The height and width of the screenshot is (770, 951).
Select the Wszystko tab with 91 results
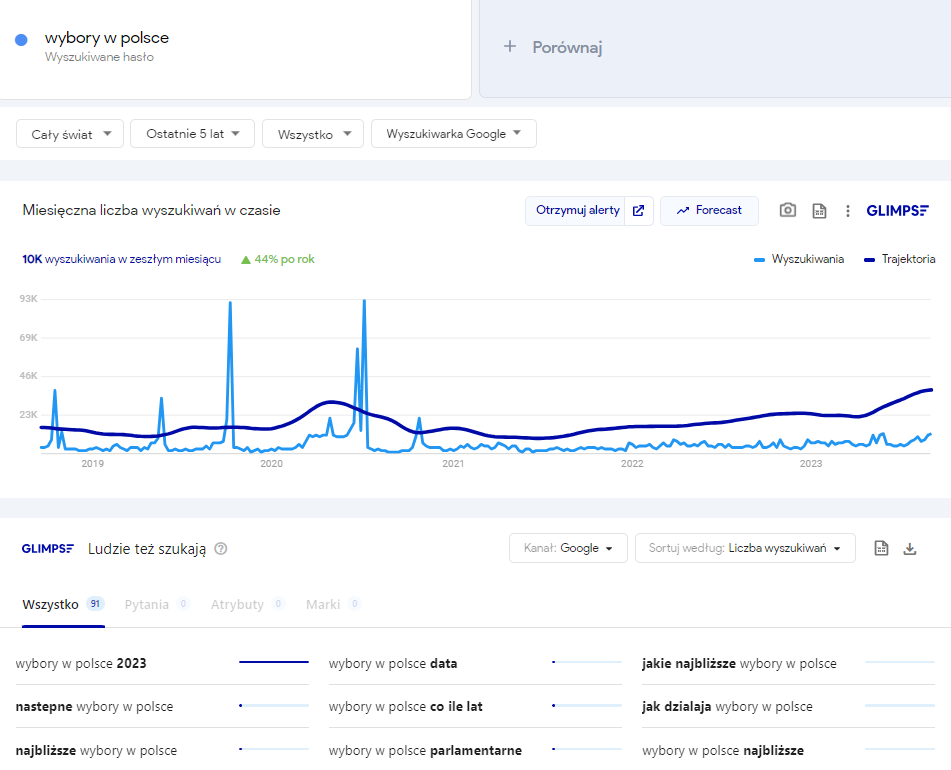pyautogui.click(x=63, y=604)
